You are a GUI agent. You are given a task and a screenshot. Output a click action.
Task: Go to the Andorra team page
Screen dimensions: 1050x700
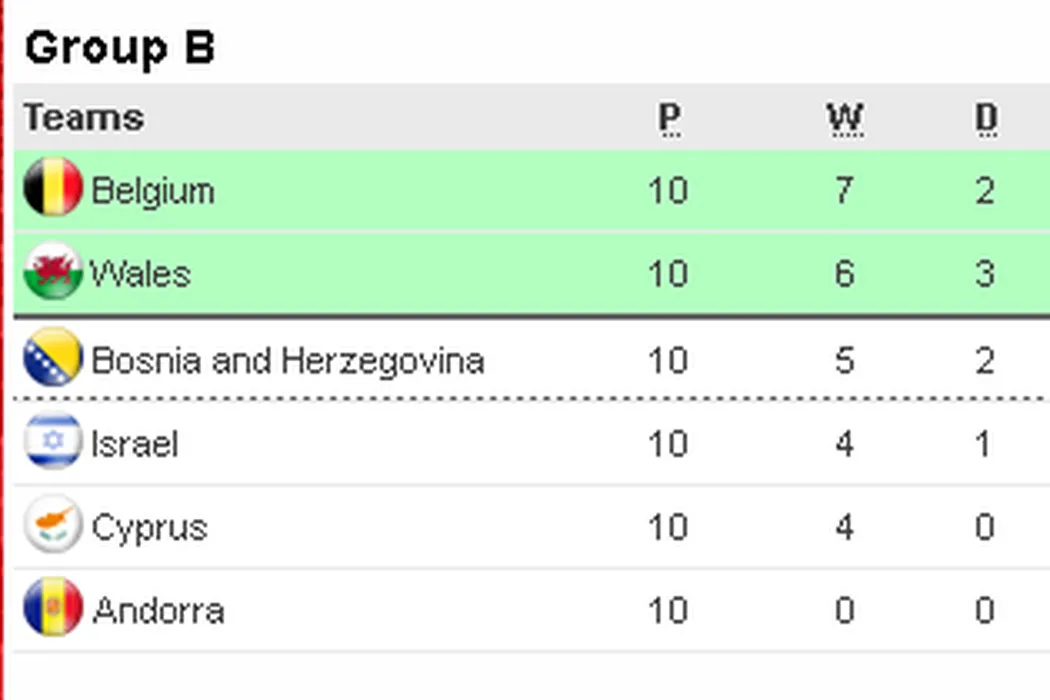tap(157, 610)
